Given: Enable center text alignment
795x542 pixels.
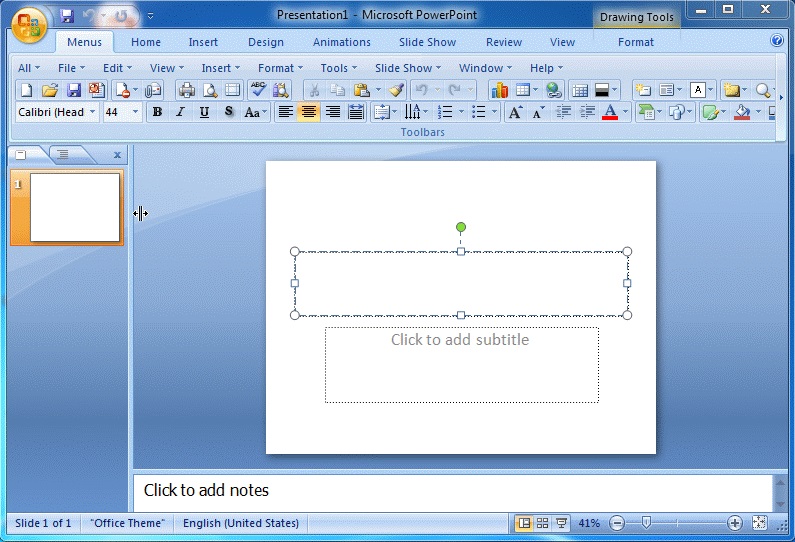Looking at the screenshot, I should pos(309,112).
